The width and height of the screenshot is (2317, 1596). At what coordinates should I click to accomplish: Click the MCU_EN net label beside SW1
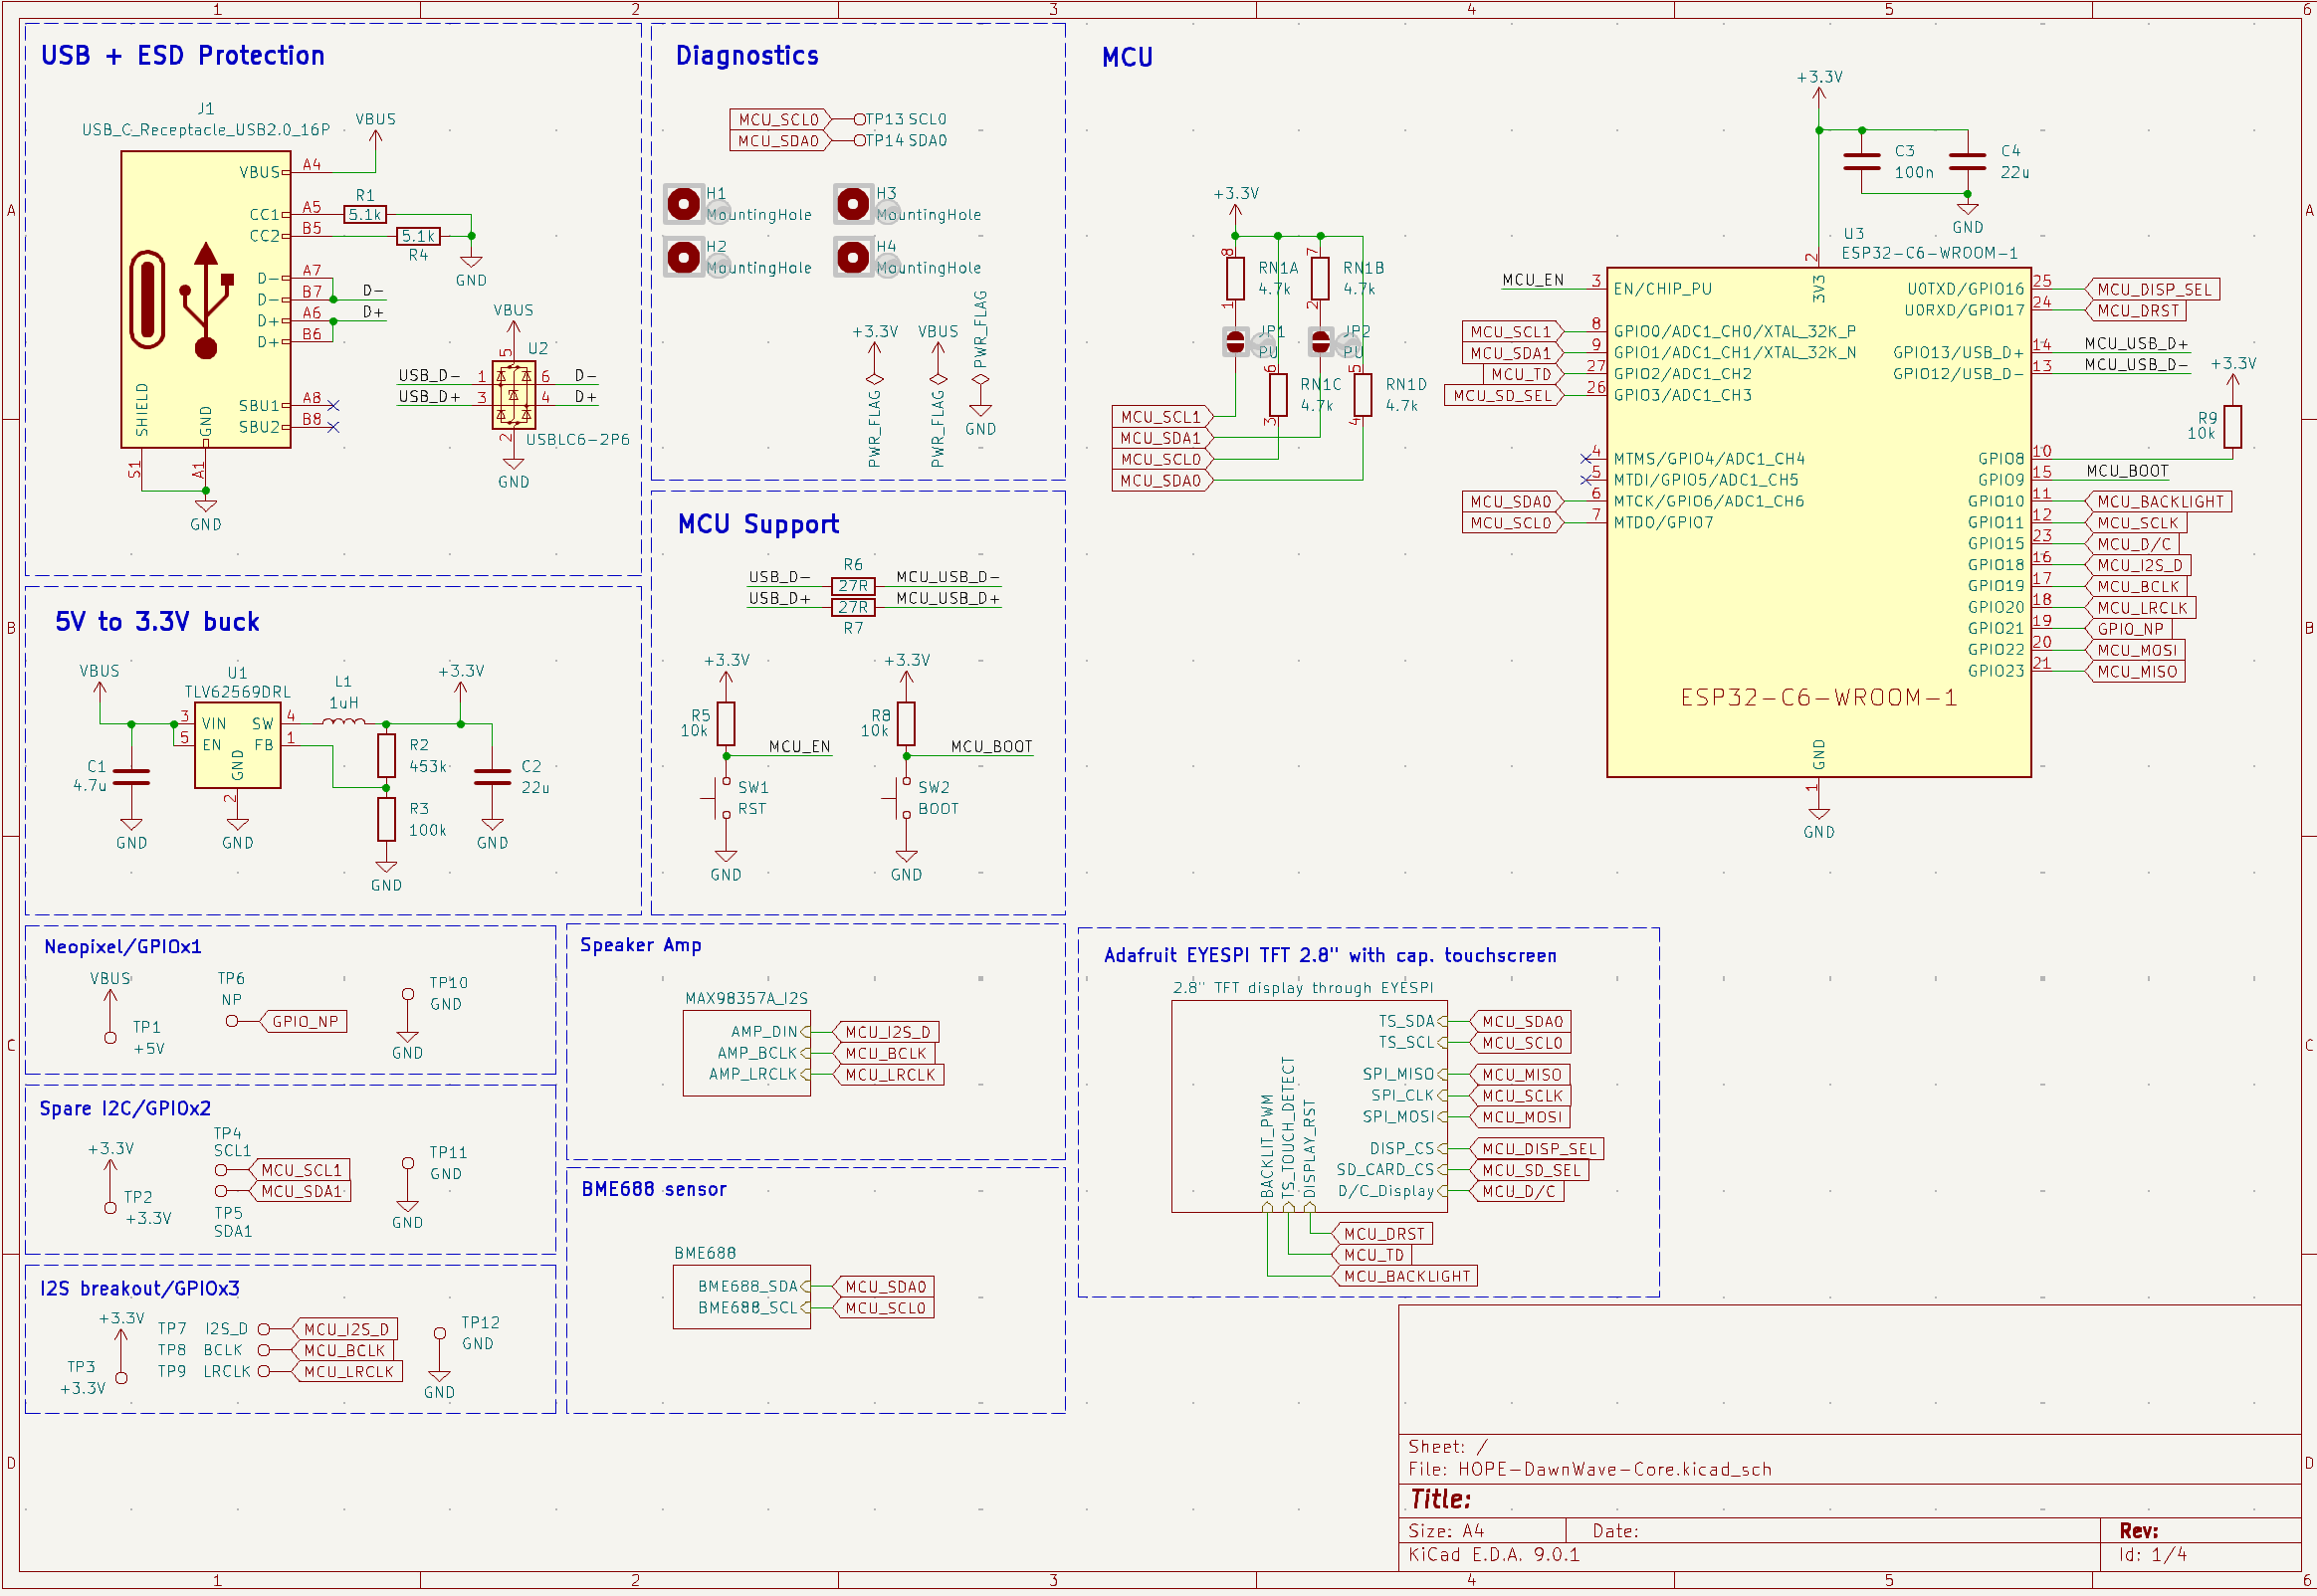click(799, 746)
